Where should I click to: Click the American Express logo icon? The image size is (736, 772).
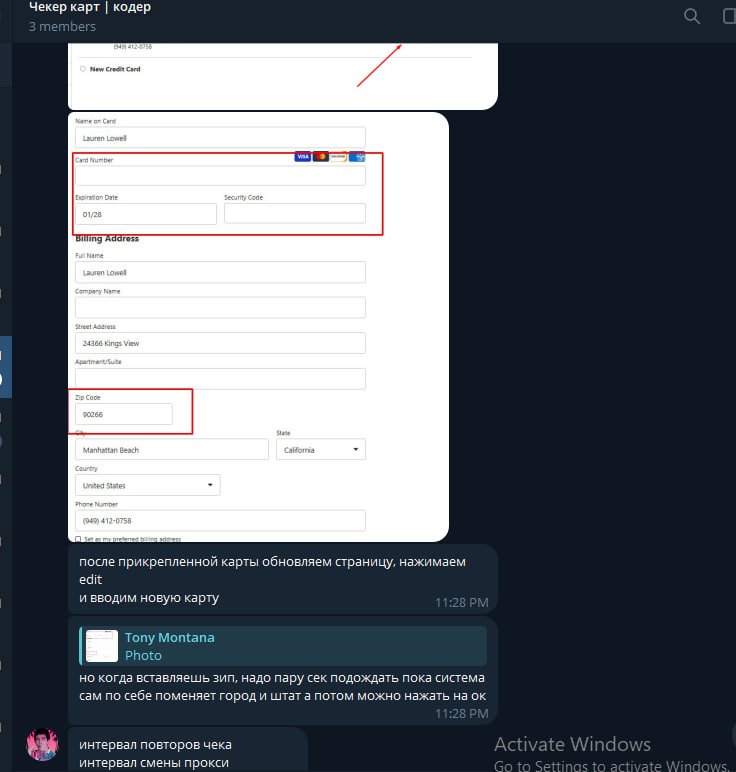coord(357,157)
